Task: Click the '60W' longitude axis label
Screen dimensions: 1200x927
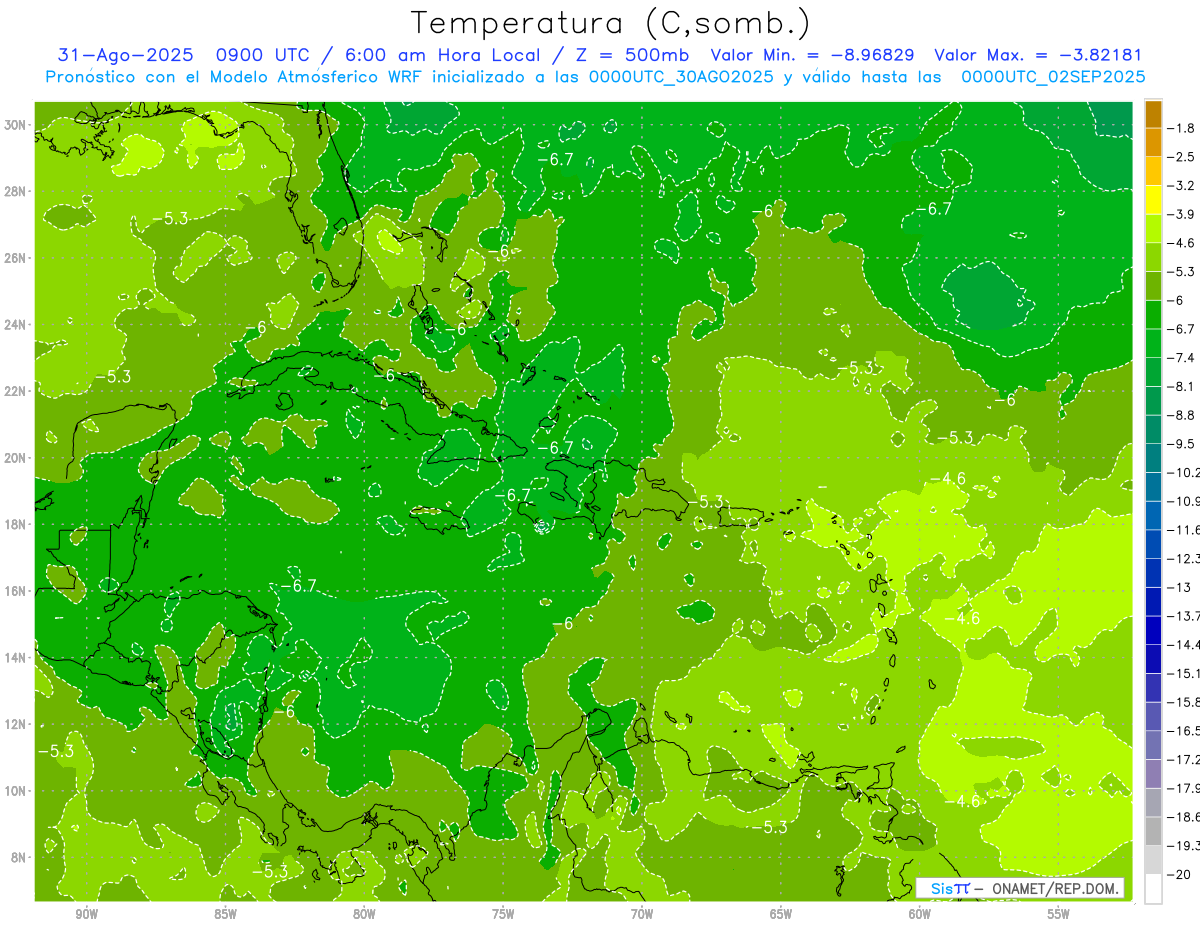Action: click(x=920, y=914)
